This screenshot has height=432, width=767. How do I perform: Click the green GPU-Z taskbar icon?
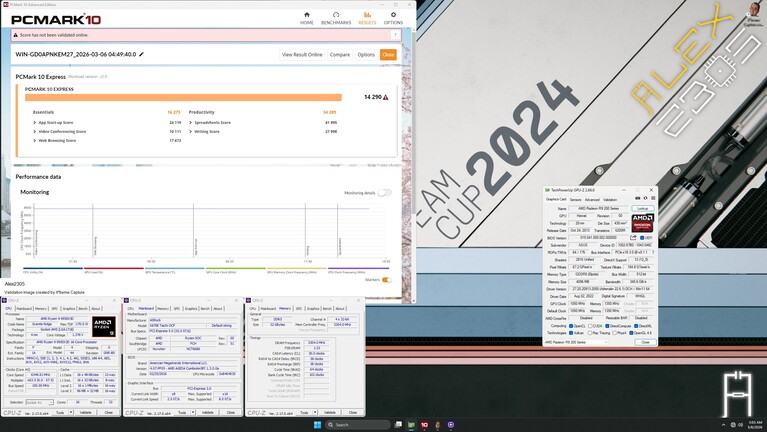click(x=411, y=425)
